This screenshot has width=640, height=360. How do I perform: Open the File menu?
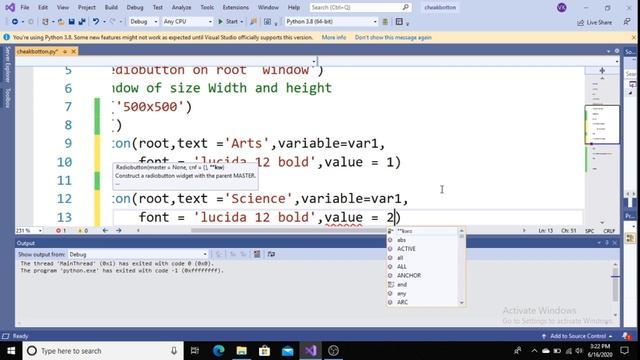pos(25,7)
